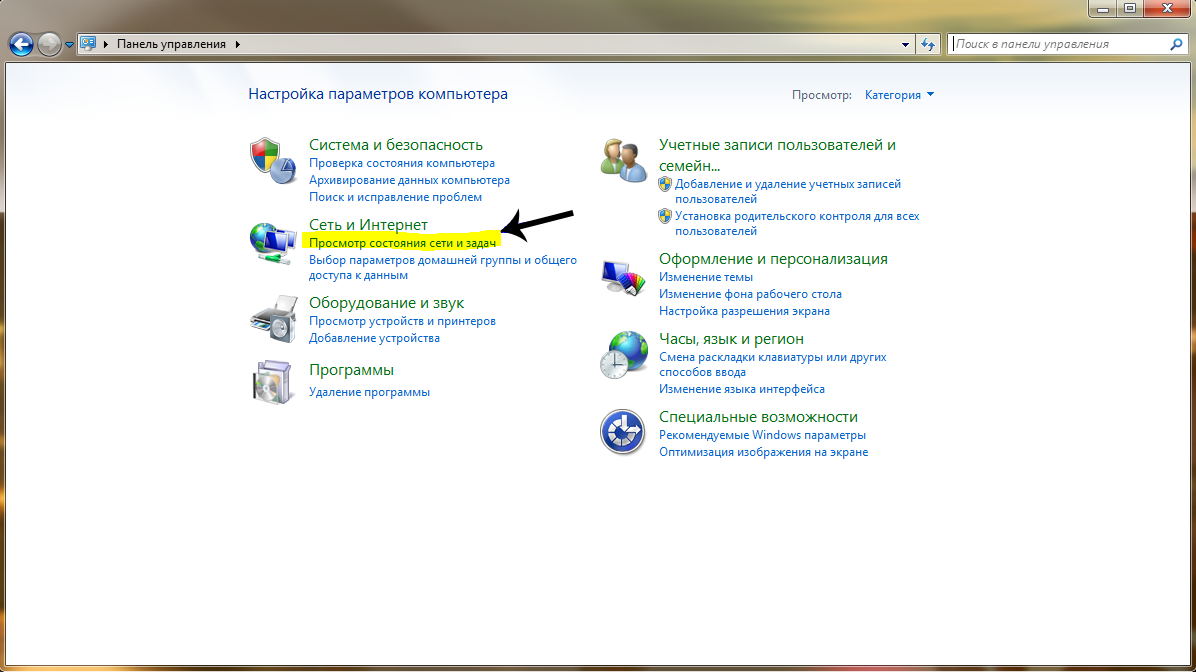Image resolution: width=1196 pixels, height=672 pixels.
Task: Click the Network and Internet globe icon
Action: (272, 243)
